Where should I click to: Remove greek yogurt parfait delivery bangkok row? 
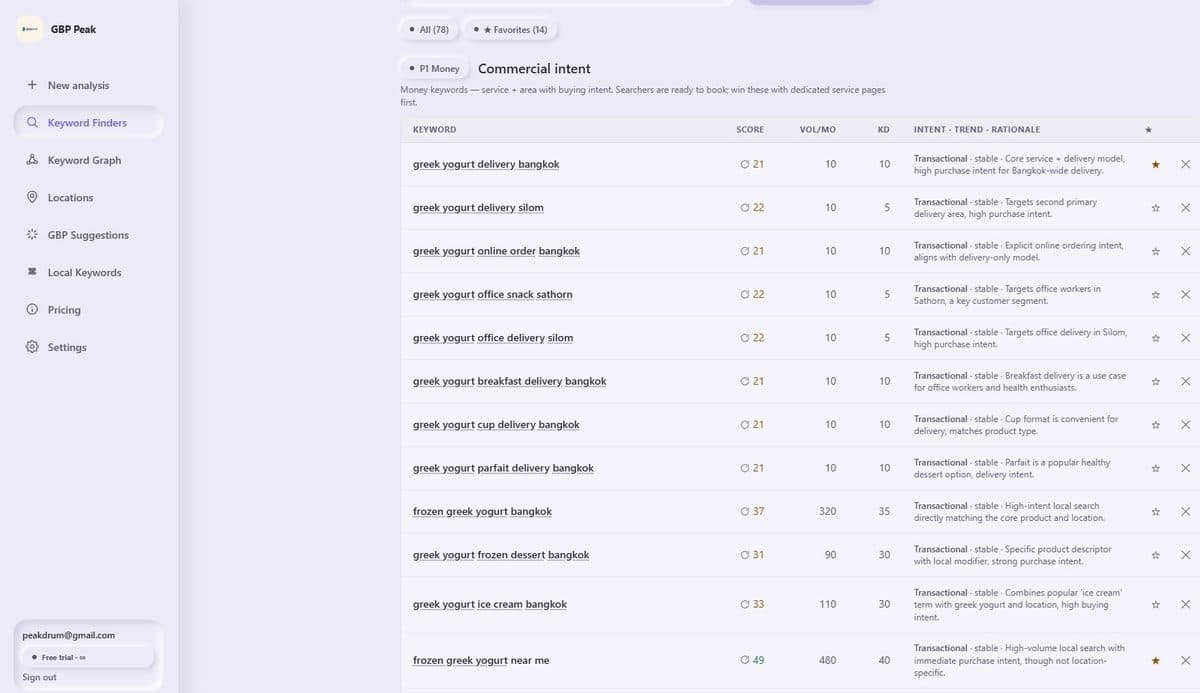pos(1185,468)
